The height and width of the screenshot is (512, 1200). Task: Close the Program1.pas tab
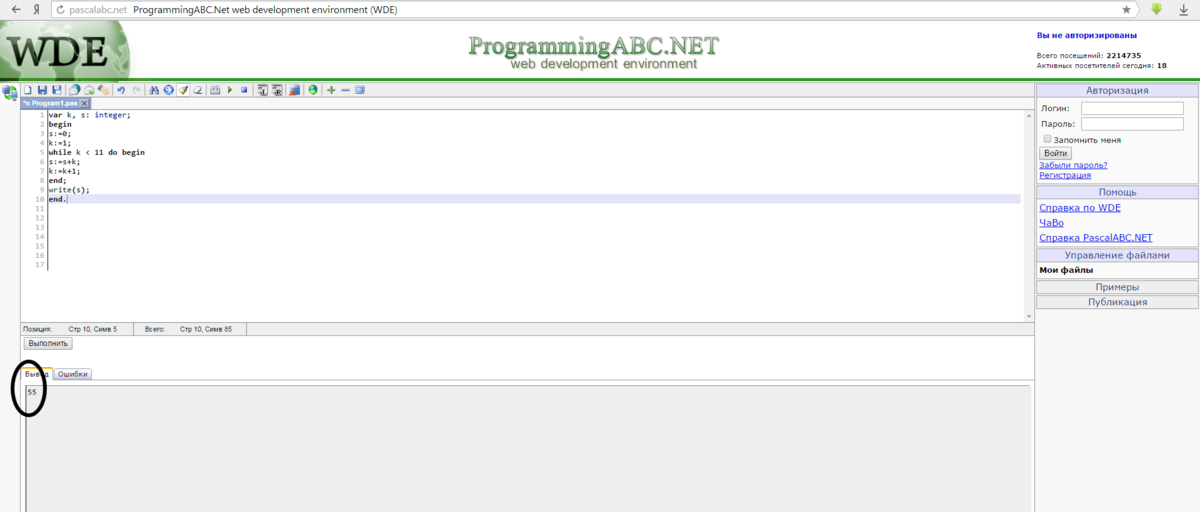85,103
